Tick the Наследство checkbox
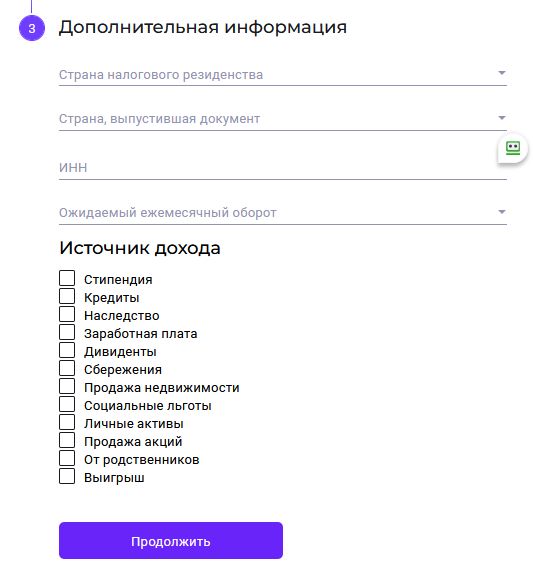The height and width of the screenshot is (571, 533). [x=67, y=314]
